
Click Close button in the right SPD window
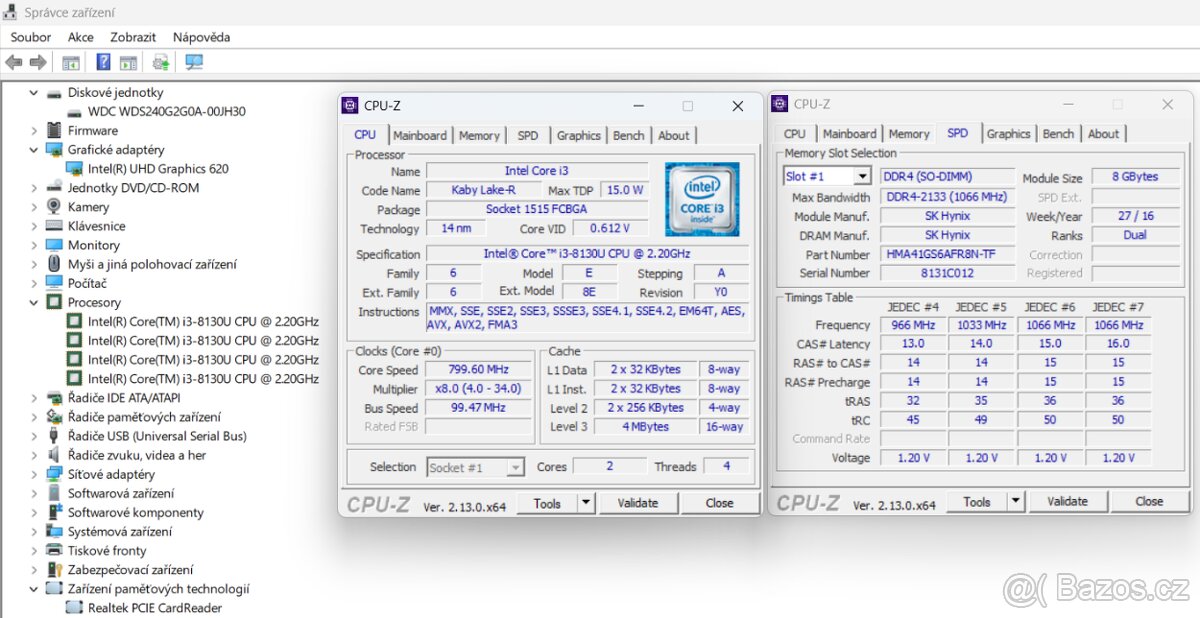1148,502
